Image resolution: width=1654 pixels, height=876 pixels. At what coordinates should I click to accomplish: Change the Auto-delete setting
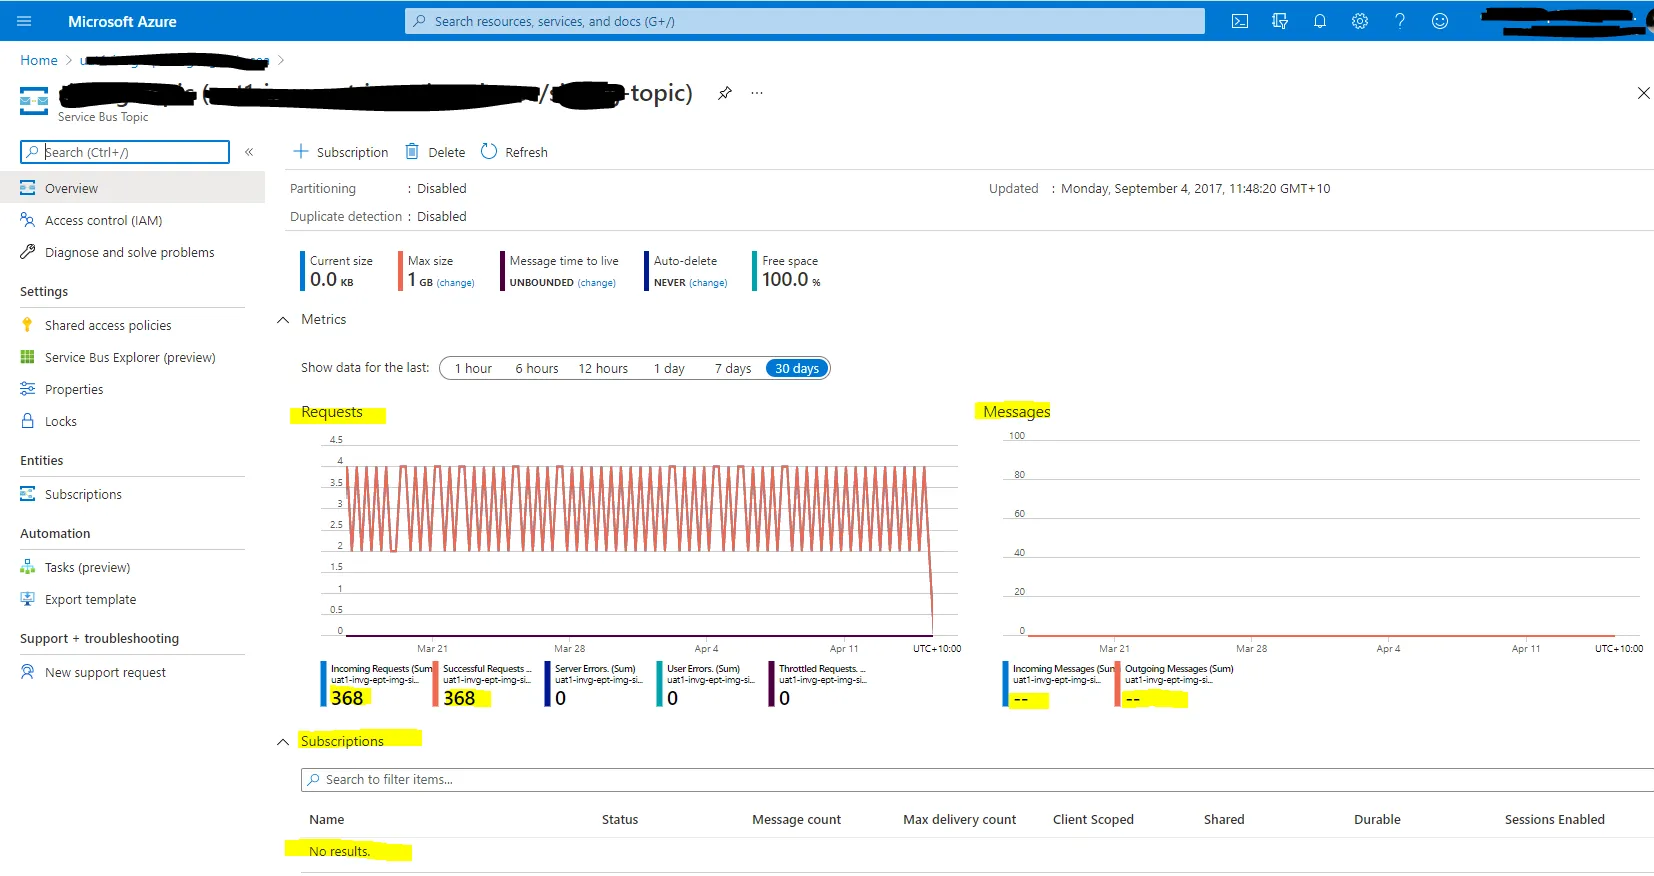708,283
